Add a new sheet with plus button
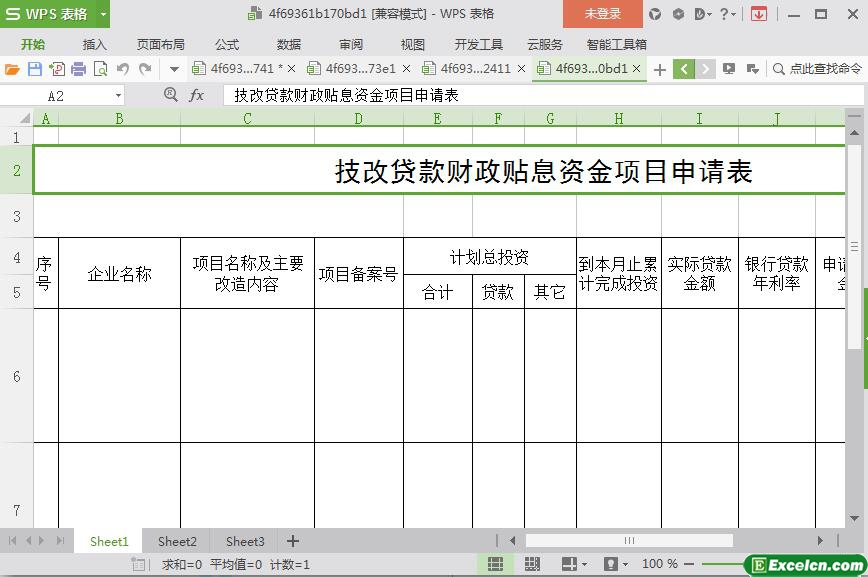868x577 pixels. click(293, 541)
